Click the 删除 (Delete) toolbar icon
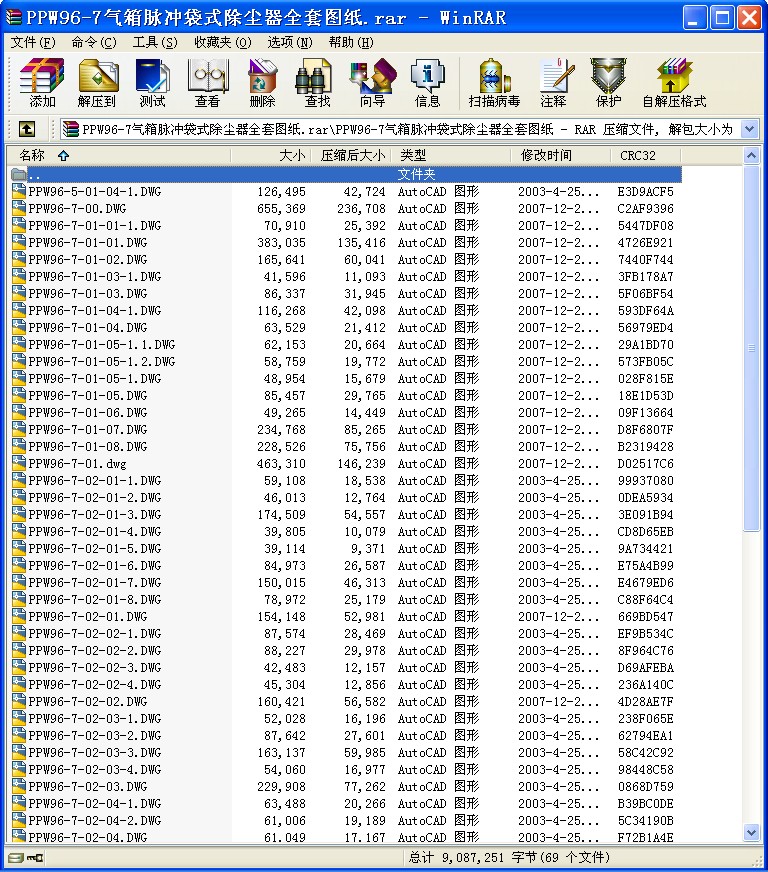 pos(262,83)
